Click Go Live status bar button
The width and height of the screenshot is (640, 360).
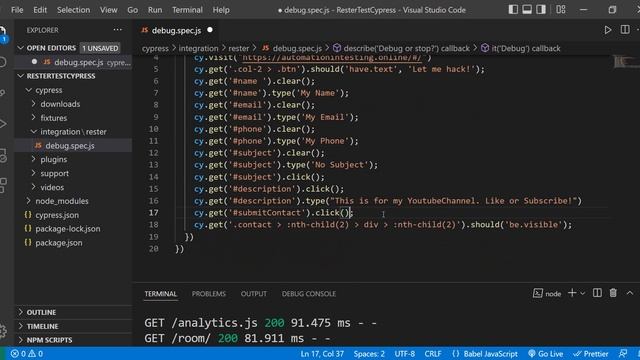click(545, 354)
